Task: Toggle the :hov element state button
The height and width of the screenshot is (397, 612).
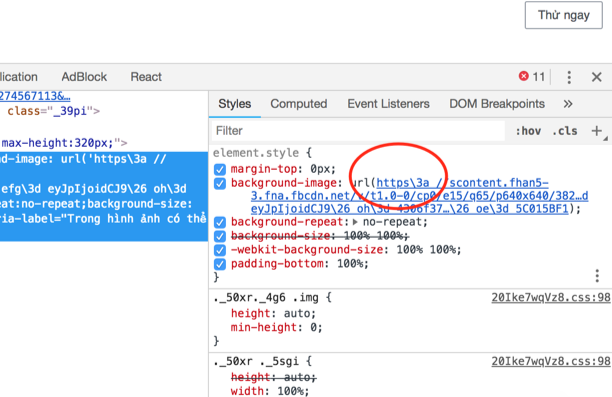Action: tap(528, 131)
